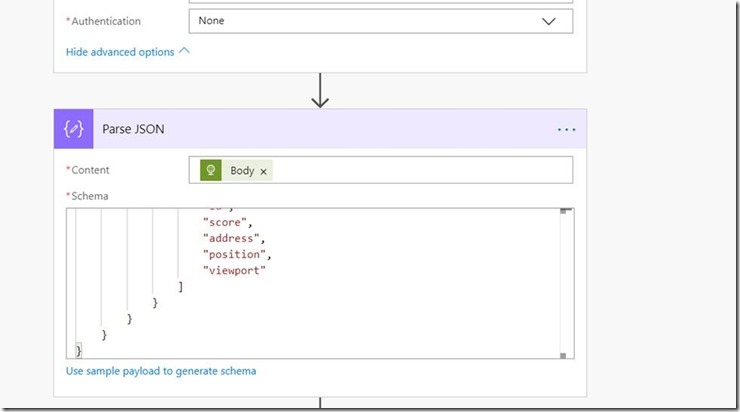Open the Authentication dropdown showing None
740x412 pixels.
[380, 21]
